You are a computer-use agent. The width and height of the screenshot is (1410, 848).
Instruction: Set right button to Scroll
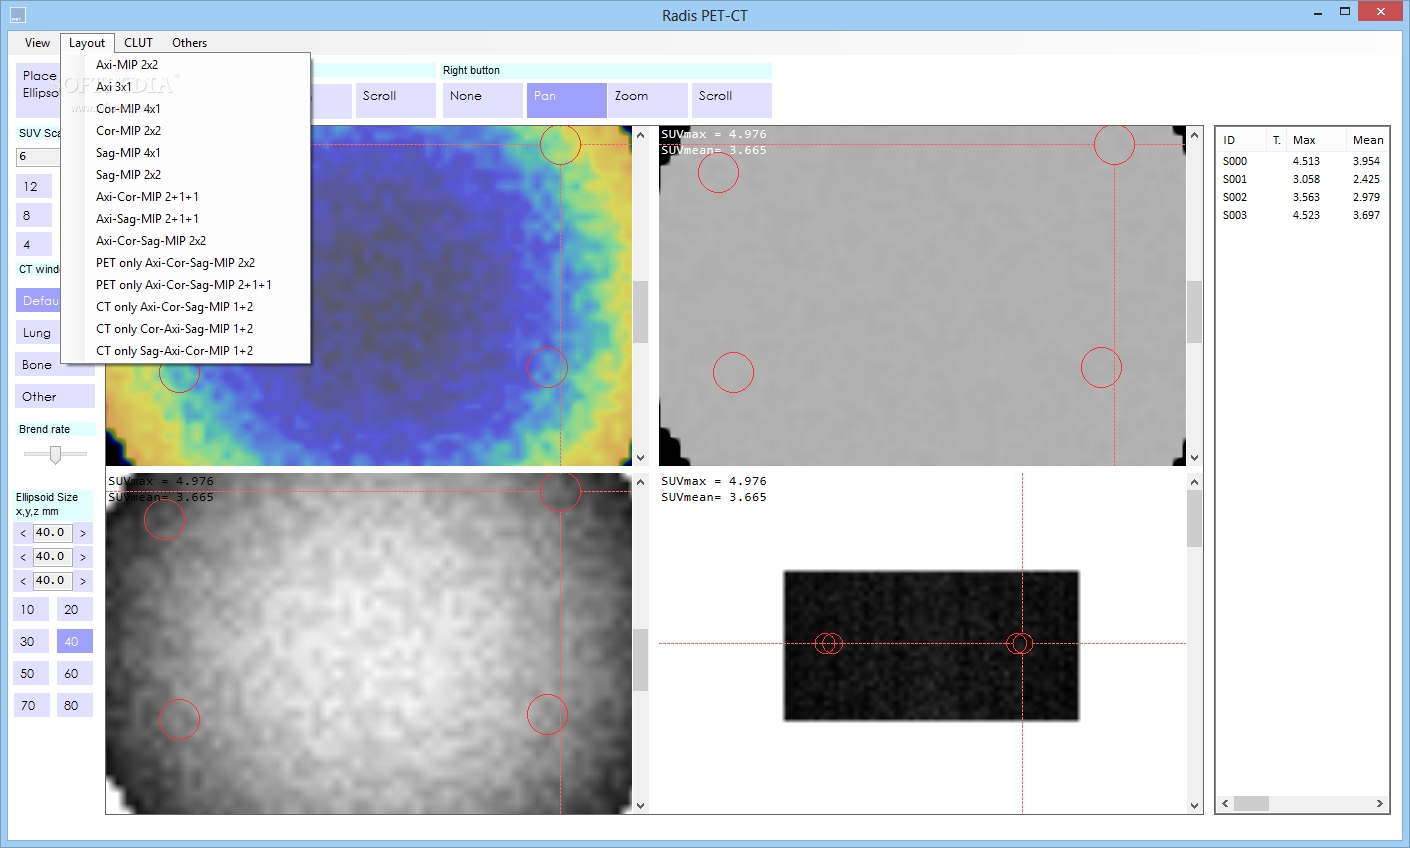click(732, 100)
